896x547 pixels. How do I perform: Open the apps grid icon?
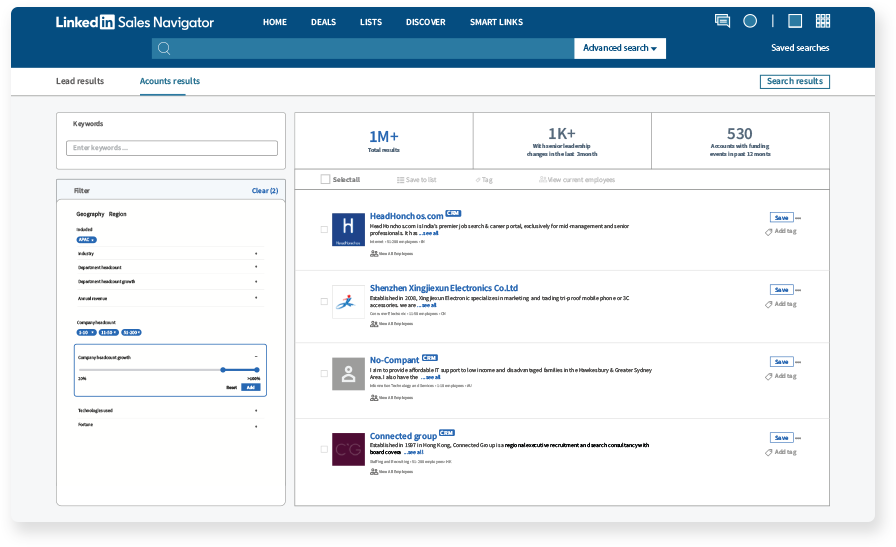823,21
